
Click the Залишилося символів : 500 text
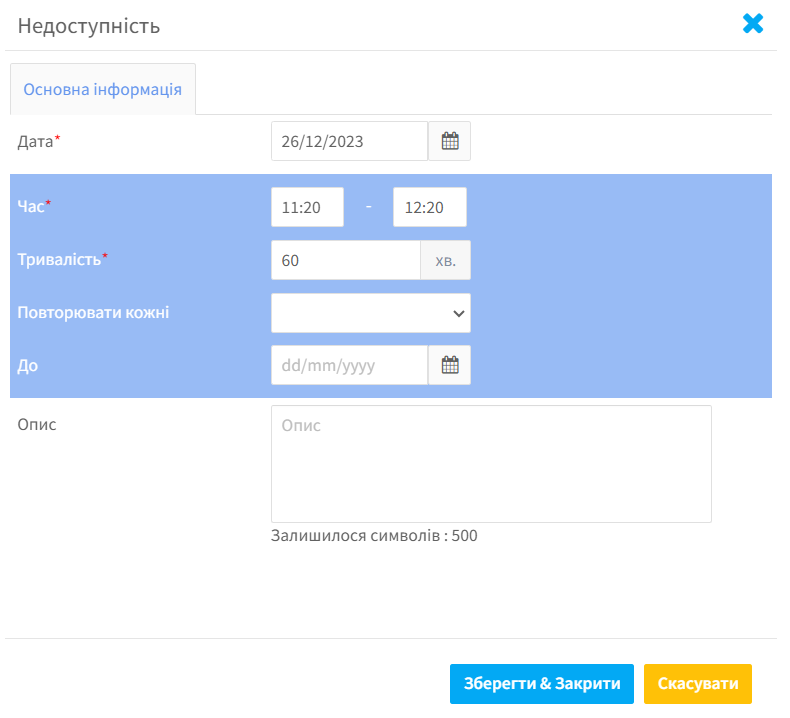pyautogui.click(x=374, y=536)
